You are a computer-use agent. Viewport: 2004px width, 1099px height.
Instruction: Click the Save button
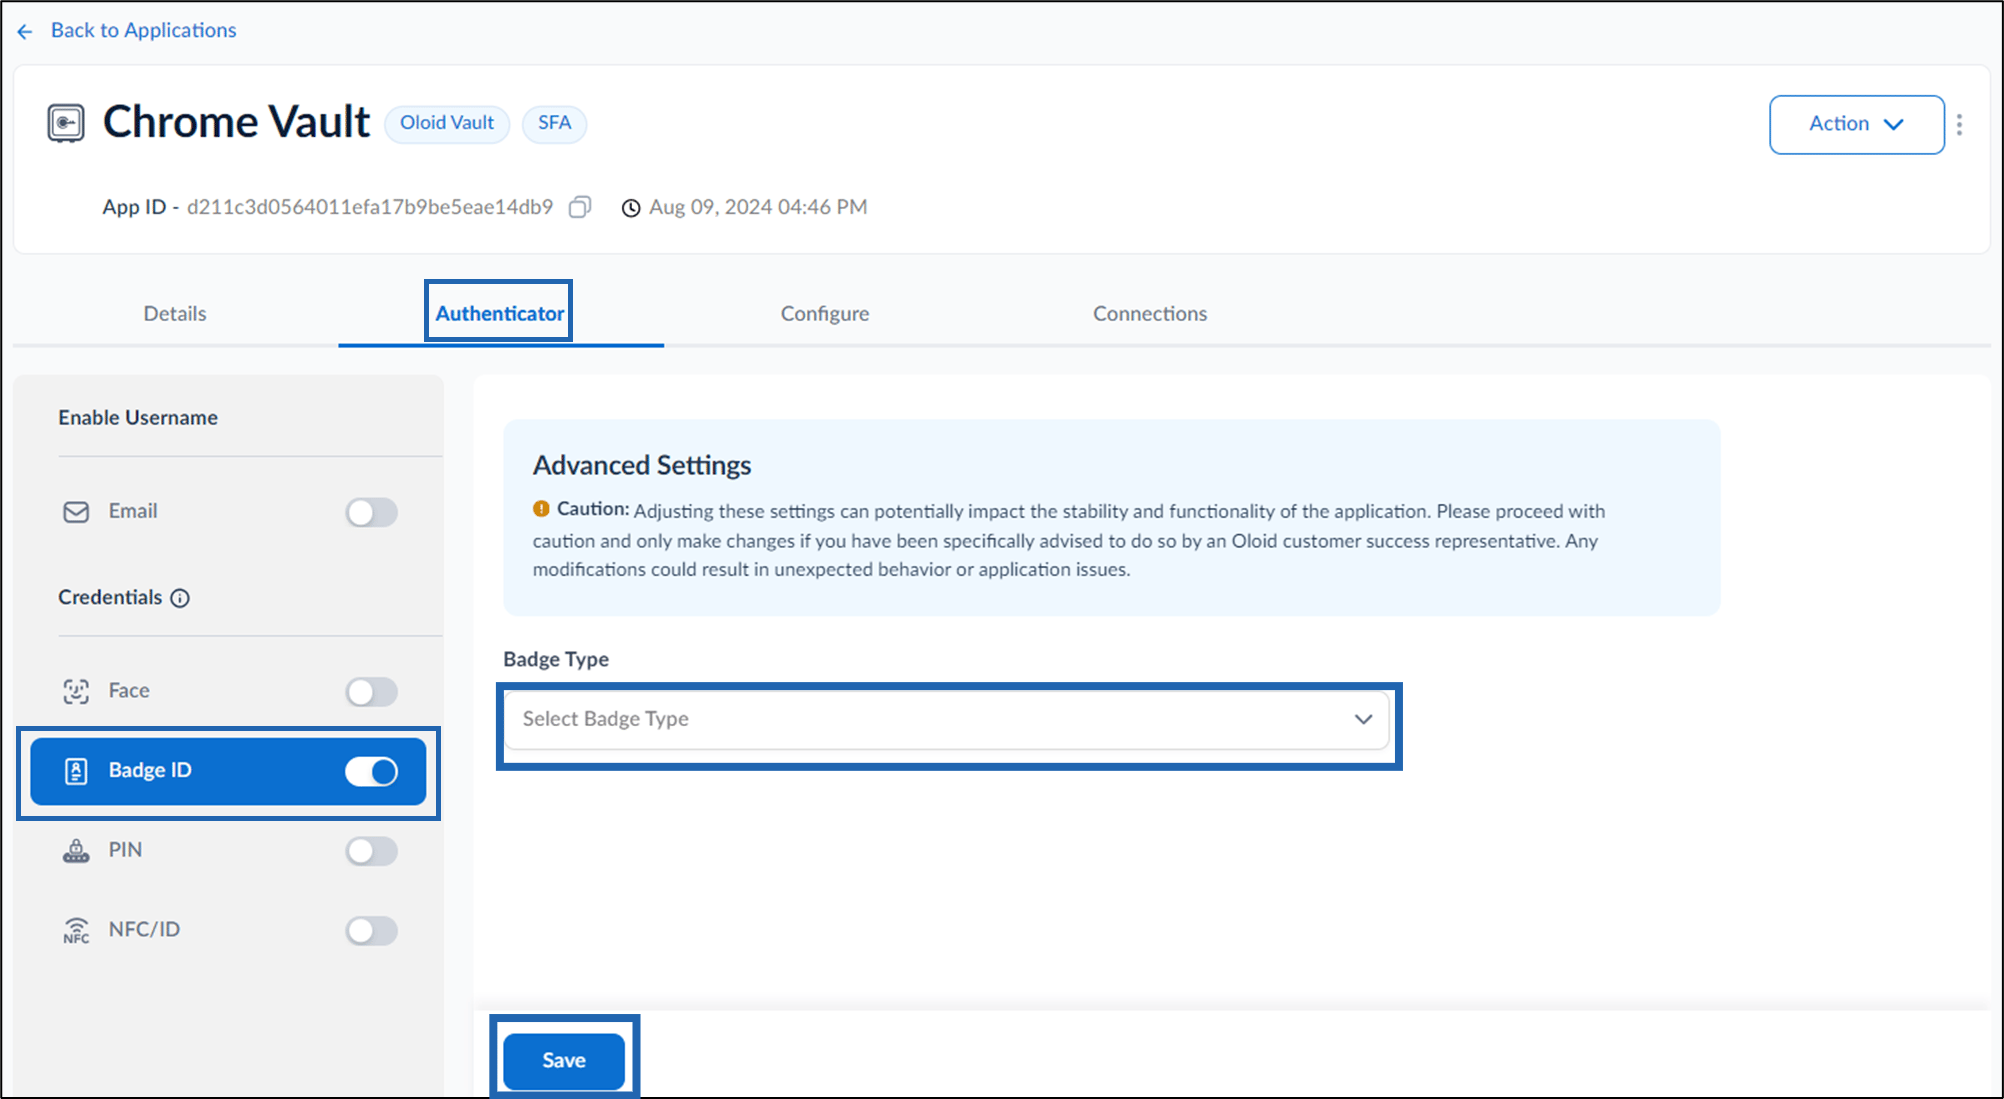coord(564,1061)
